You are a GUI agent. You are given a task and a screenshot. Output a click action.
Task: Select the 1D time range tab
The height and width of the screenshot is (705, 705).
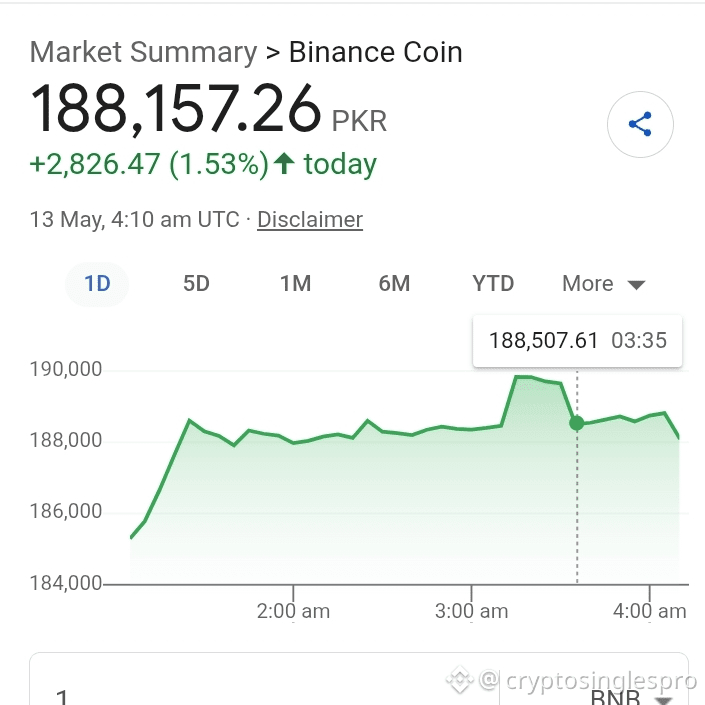pyautogui.click(x=97, y=284)
